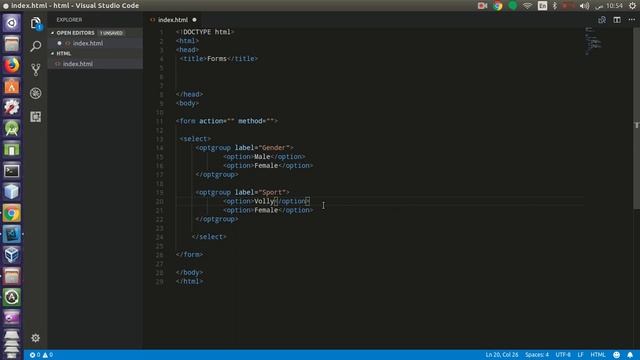Click the optgroup label="Sport" line

[242, 192]
